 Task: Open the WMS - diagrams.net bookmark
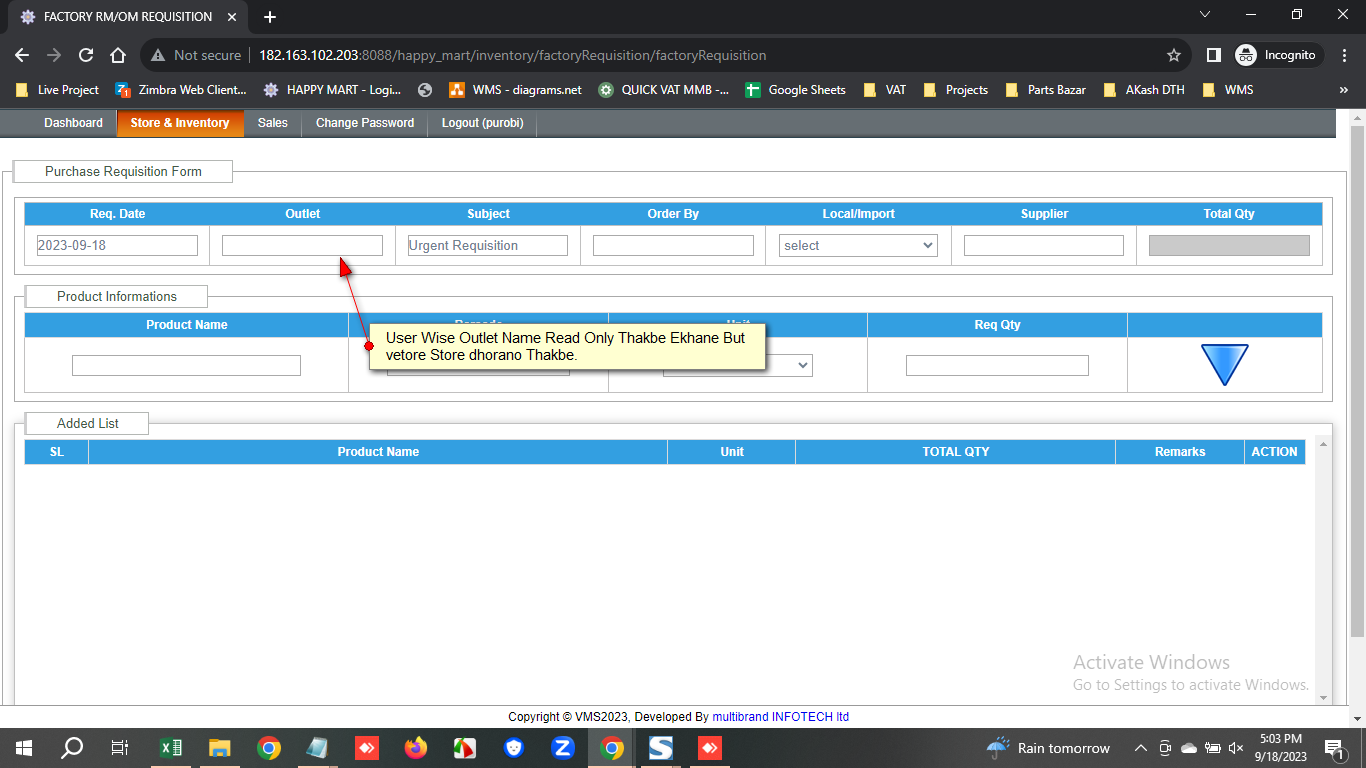(x=515, y=90)
